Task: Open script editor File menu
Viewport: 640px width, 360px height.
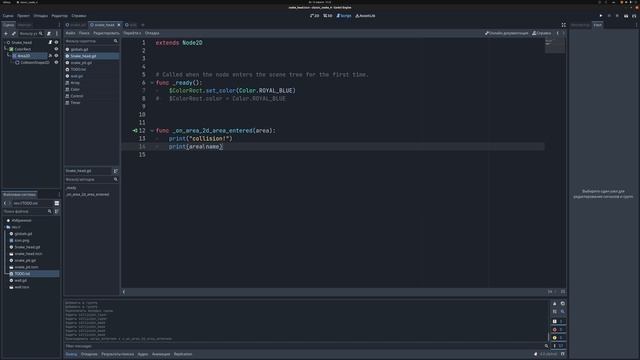Action: [71, 33]
